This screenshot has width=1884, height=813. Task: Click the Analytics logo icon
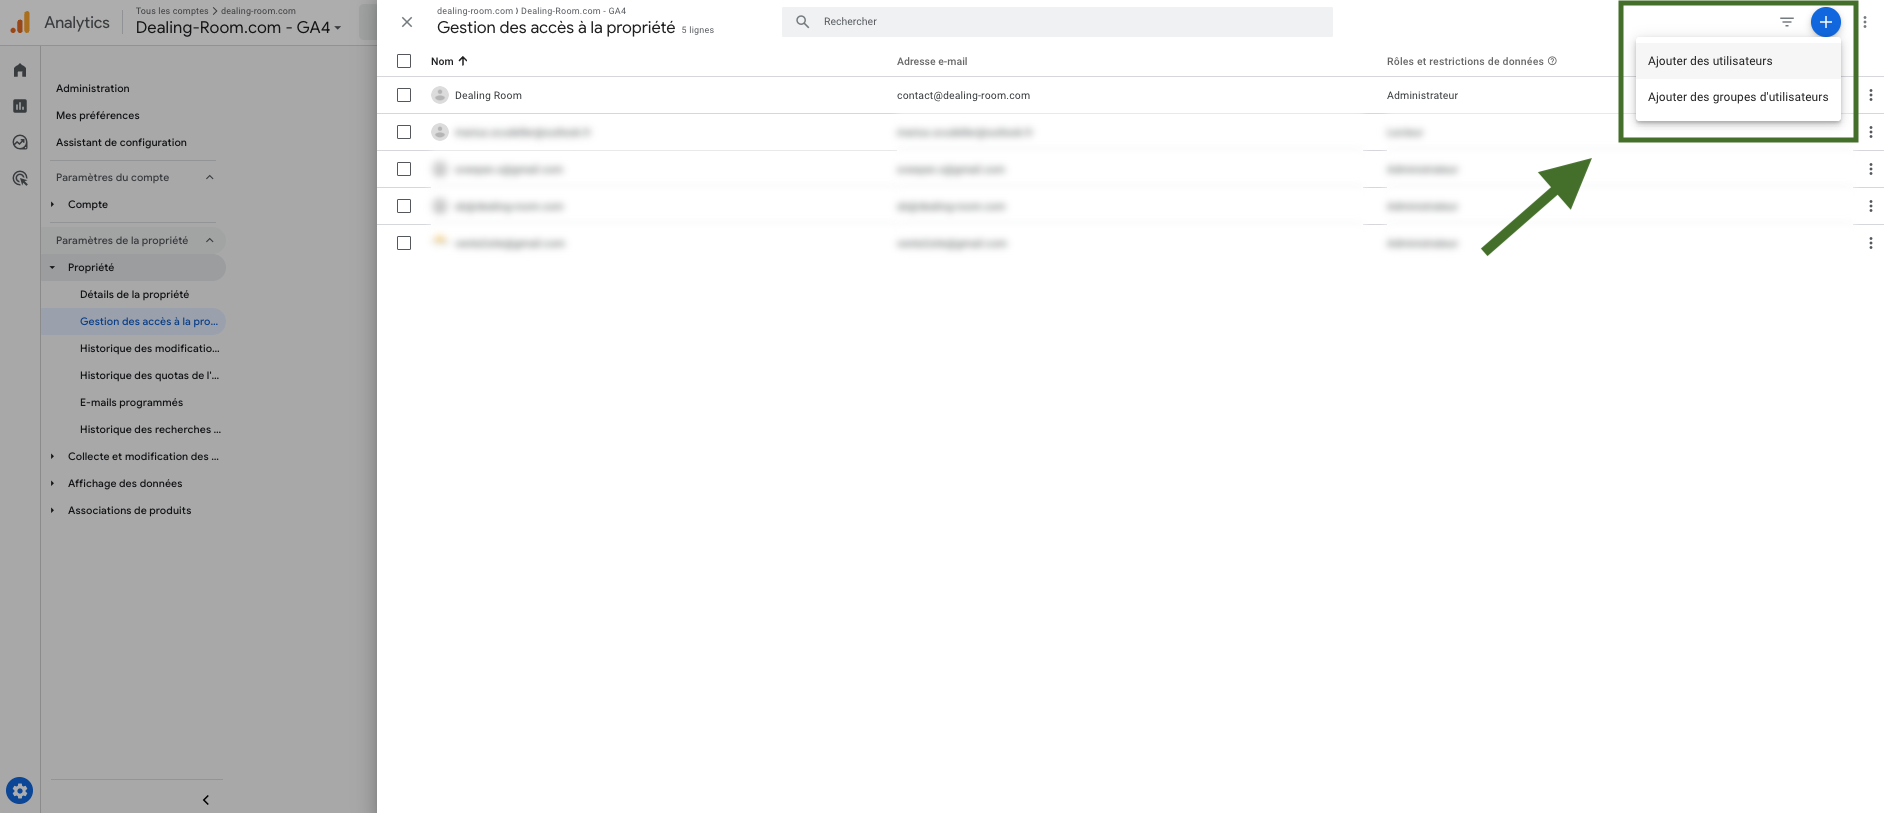click(20, 22)
